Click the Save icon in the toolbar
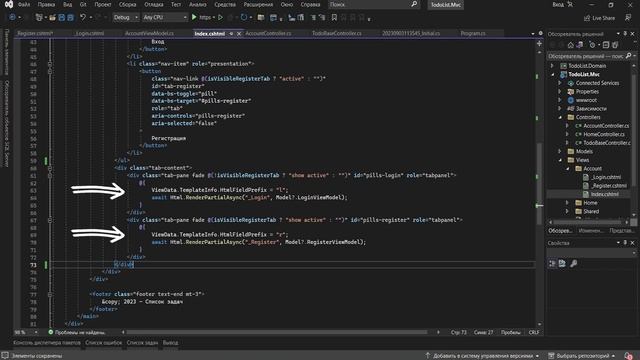The height and width of the screenshot is (360, 640). click(62, 18)
